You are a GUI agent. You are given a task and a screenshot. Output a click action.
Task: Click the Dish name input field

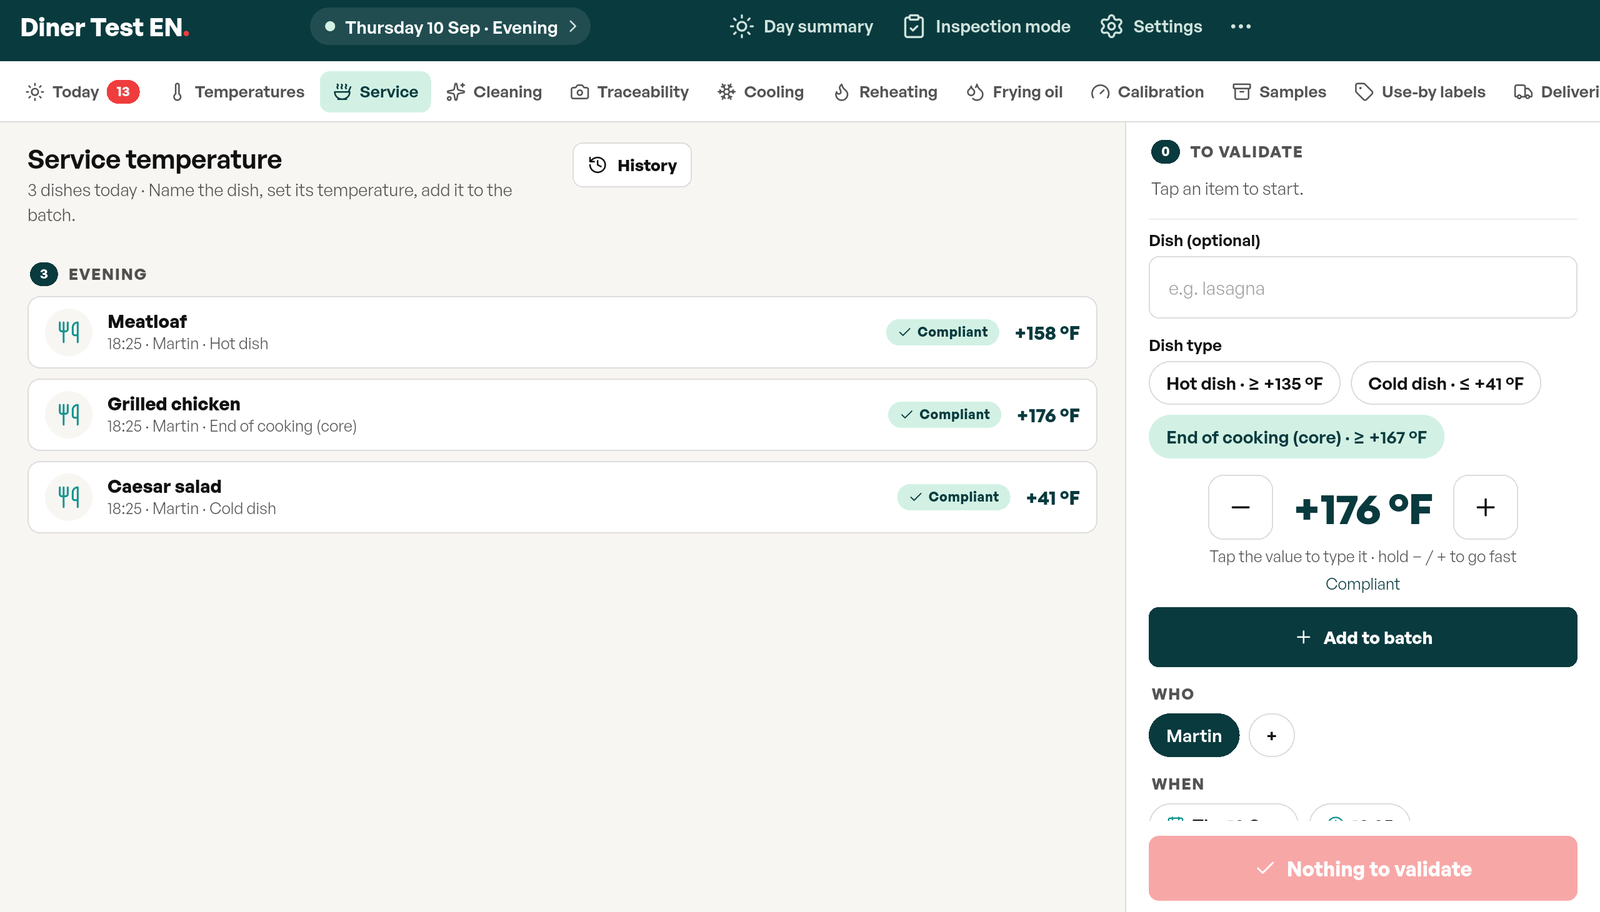[x=1363, y=288]
